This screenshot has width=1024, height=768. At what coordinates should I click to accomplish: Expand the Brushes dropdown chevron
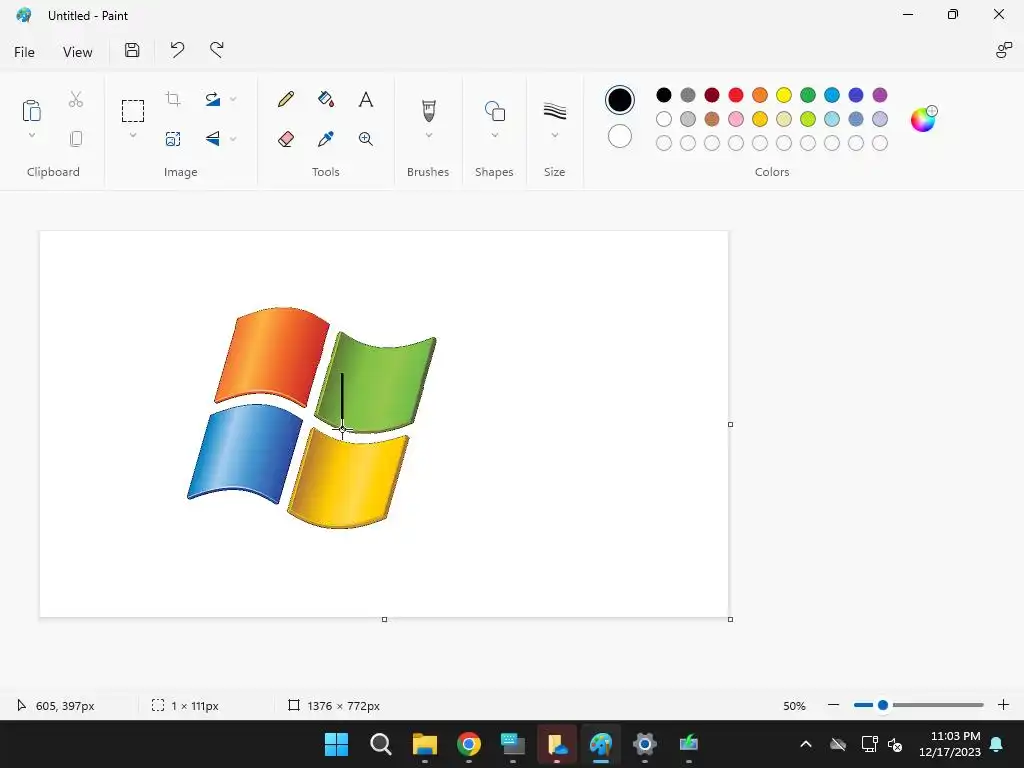click(428, 135)
